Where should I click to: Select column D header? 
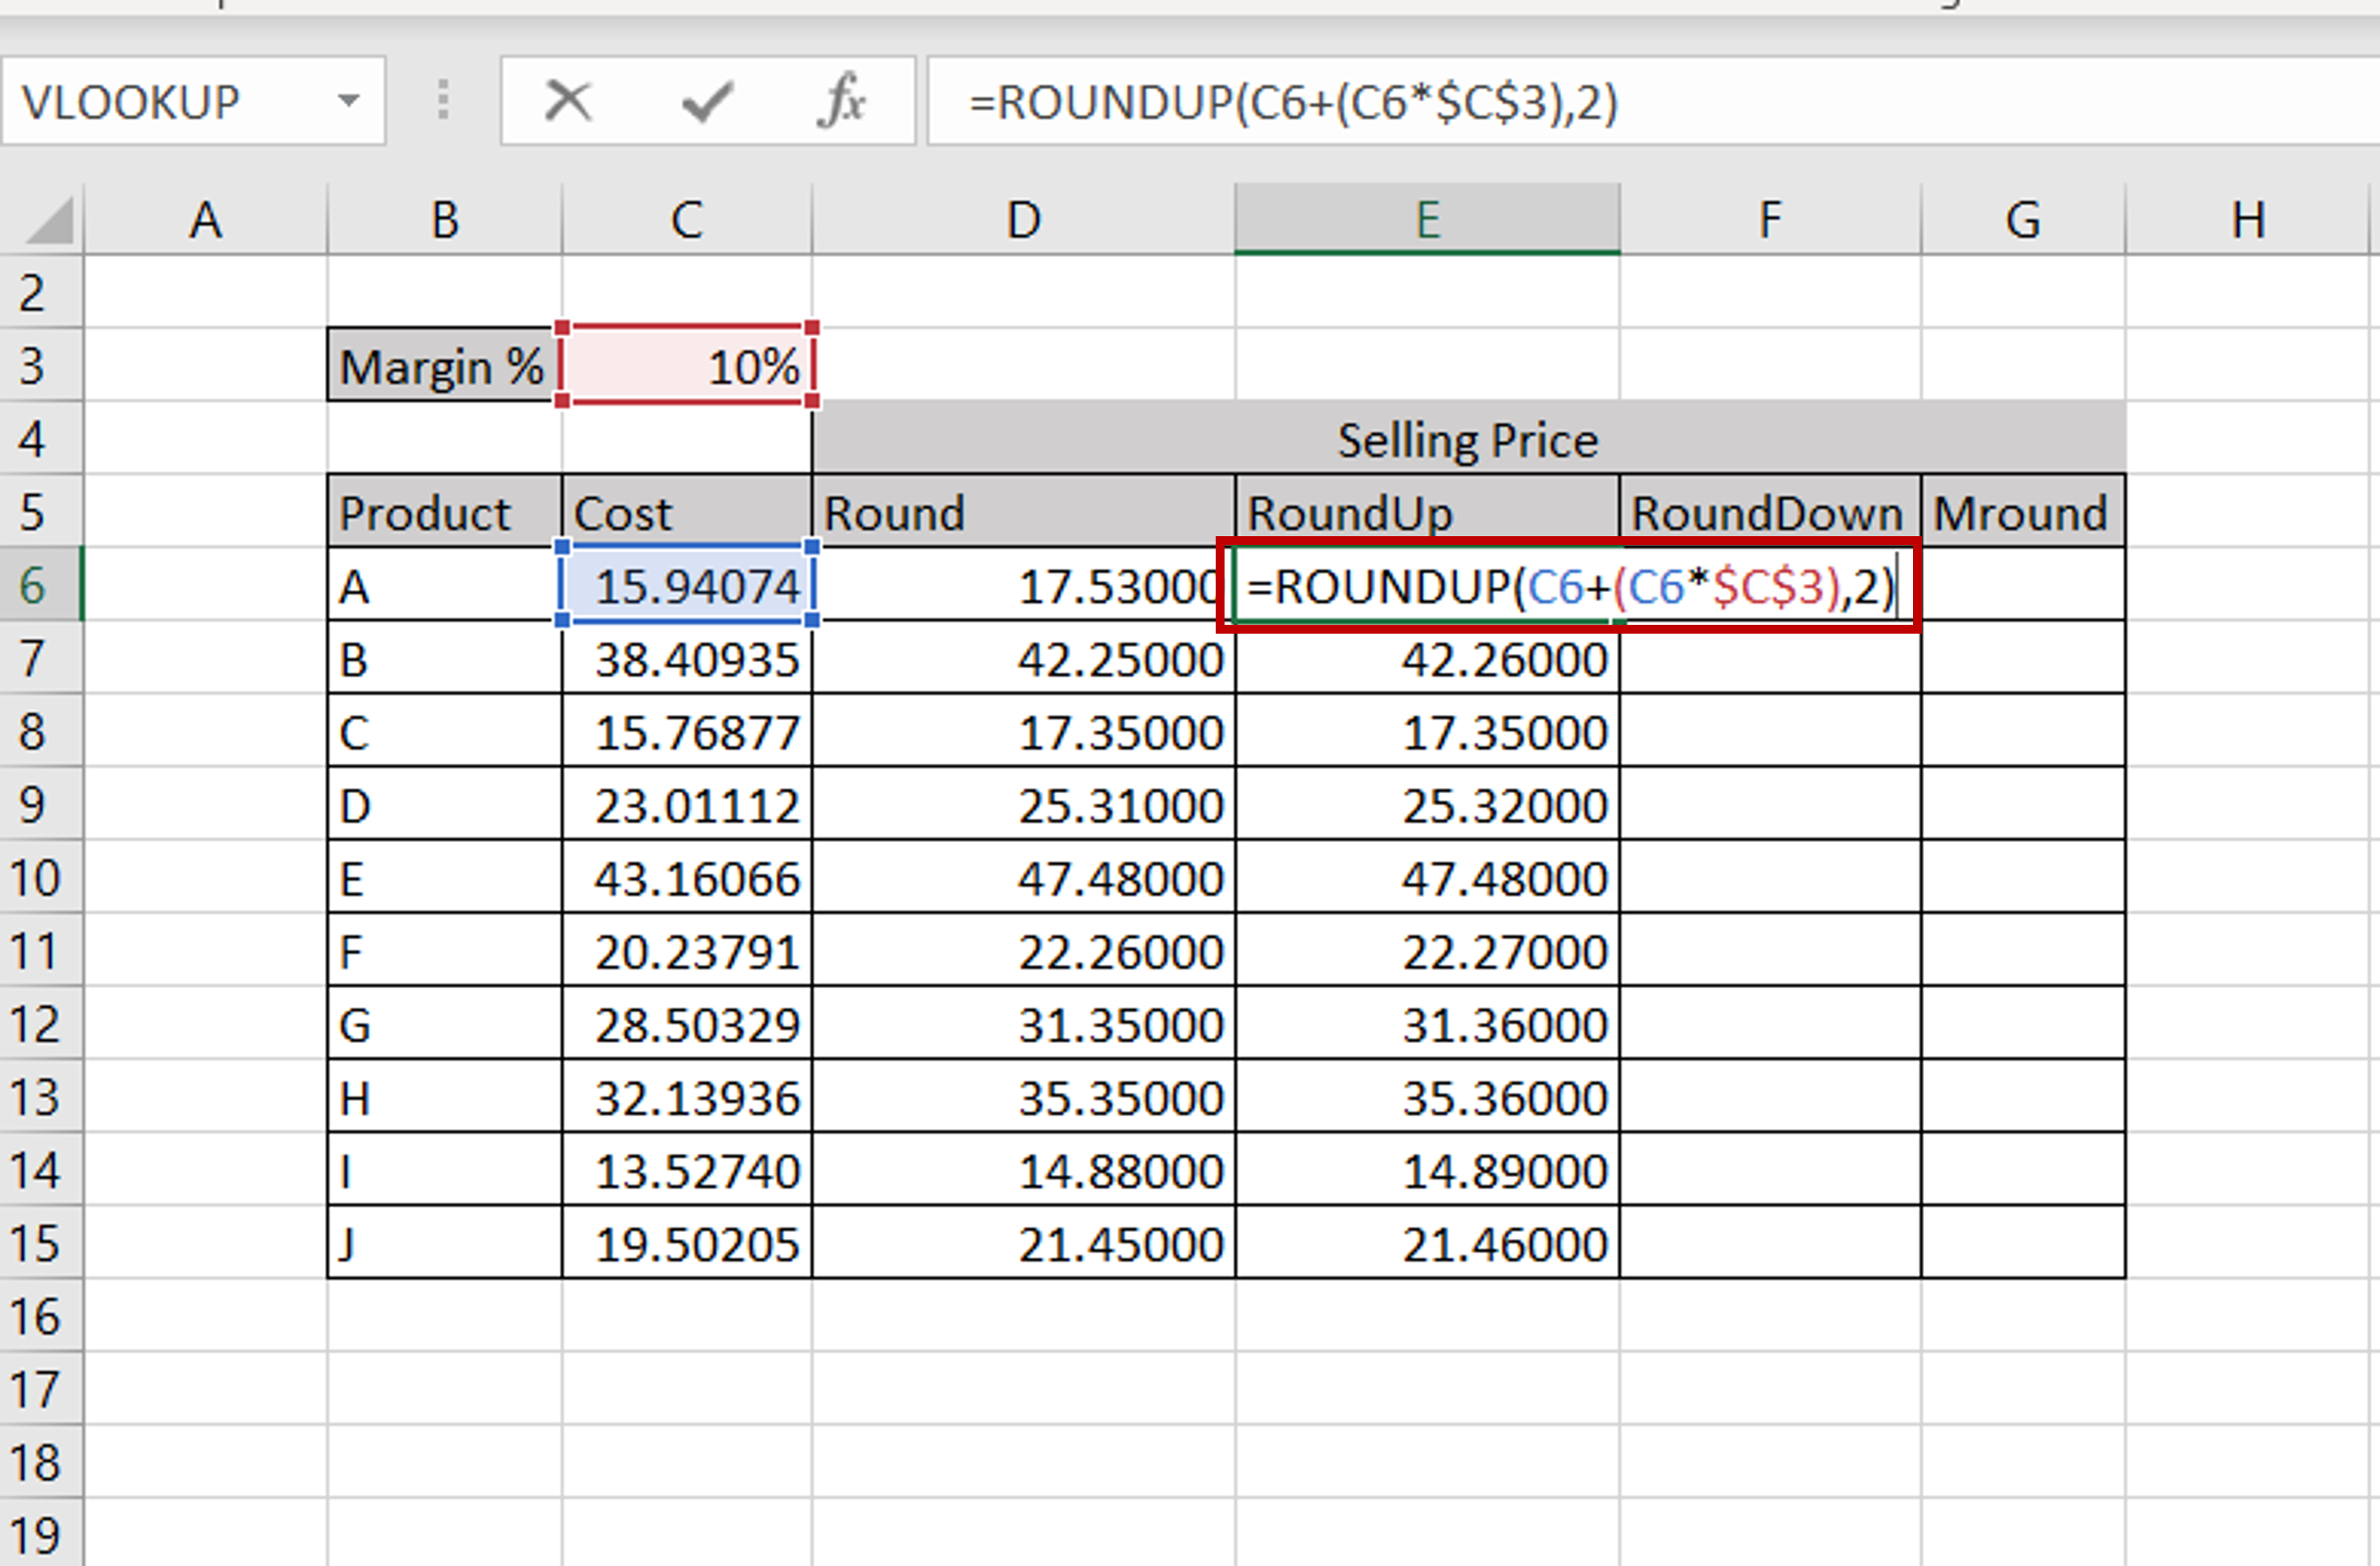coord(1023,219)
